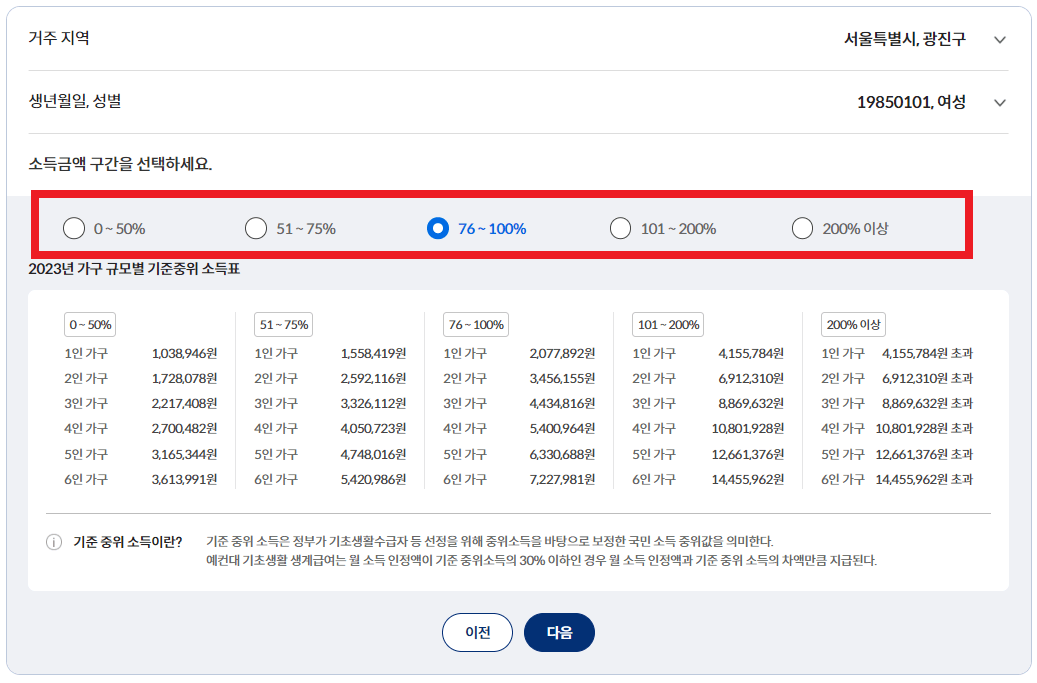The width and height of the screenshot is (1037, 683).
Task: Click the 76~100% column header label
Action: (x=474, y=324)
